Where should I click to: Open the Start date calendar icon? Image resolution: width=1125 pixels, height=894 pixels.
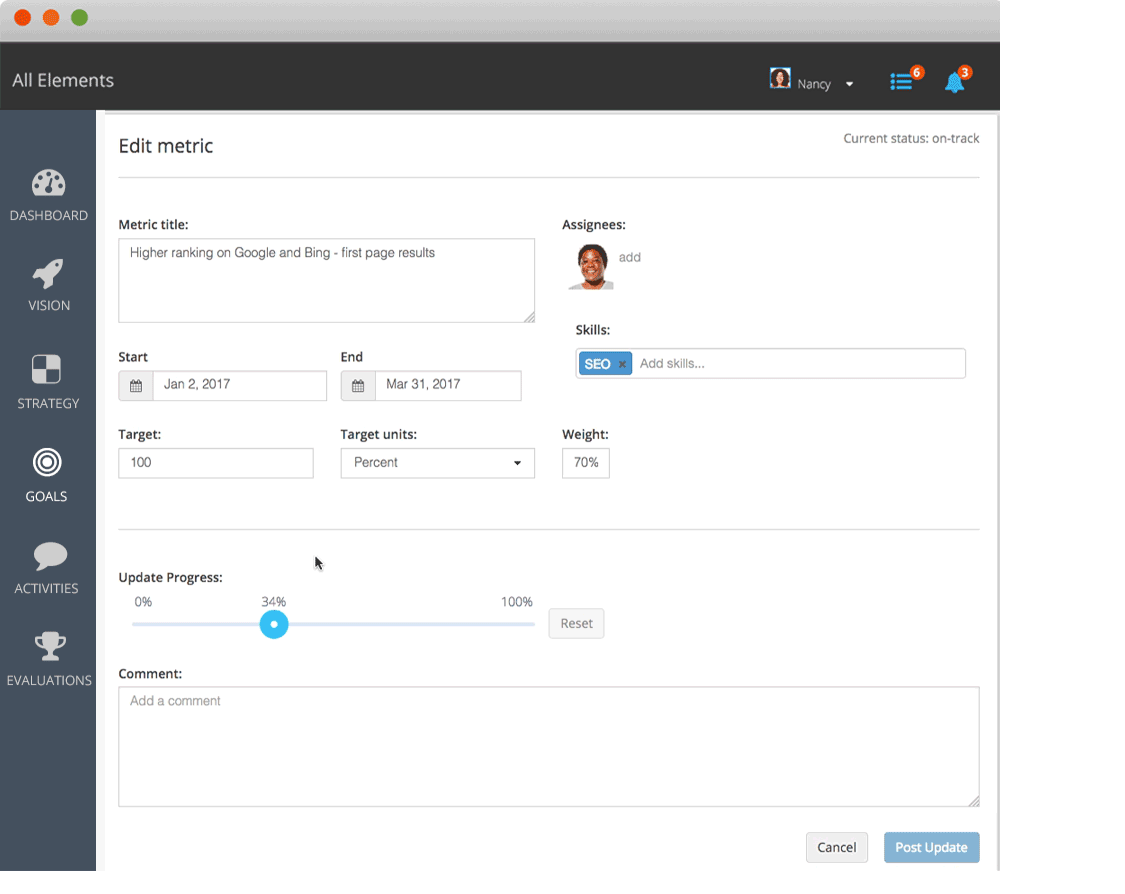pos(136,386)
